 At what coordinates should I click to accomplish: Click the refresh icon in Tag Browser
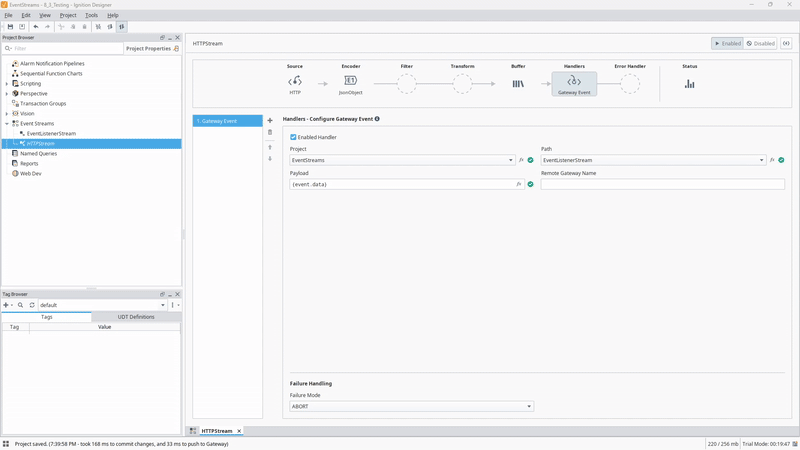[32, 305]
